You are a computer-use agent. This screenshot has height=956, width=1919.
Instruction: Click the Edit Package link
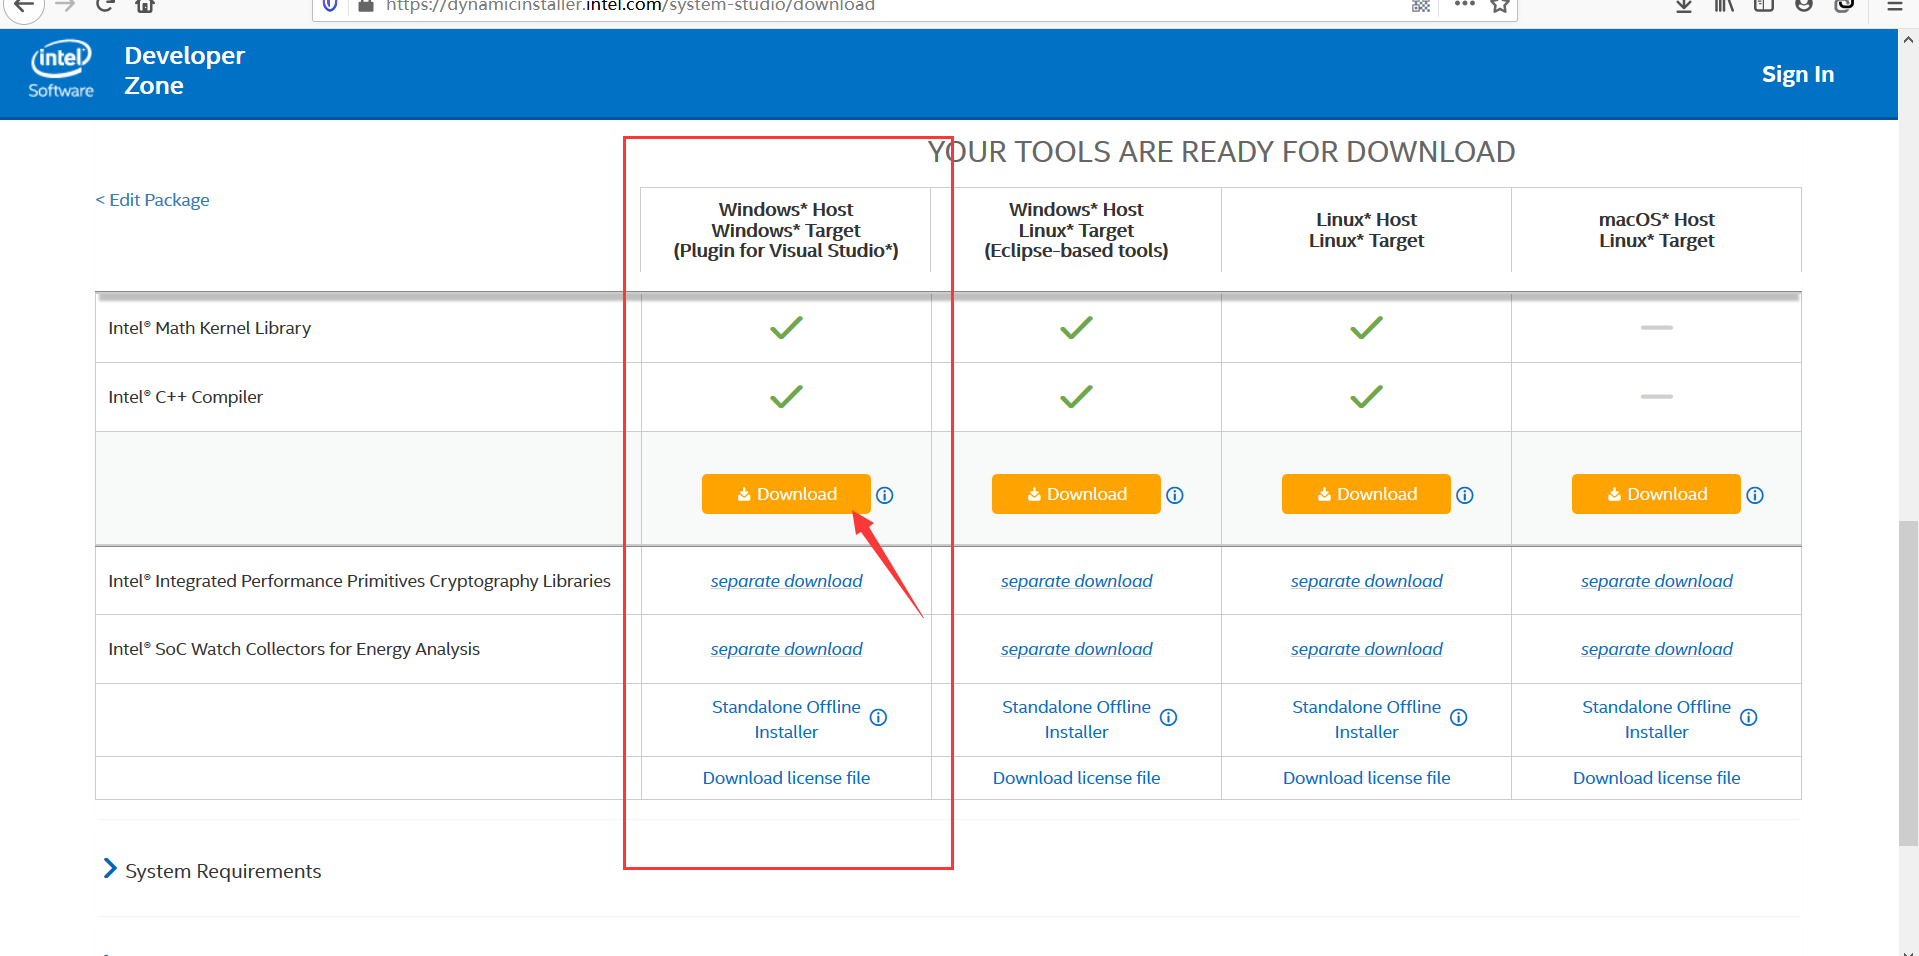(x=152, y=200)
